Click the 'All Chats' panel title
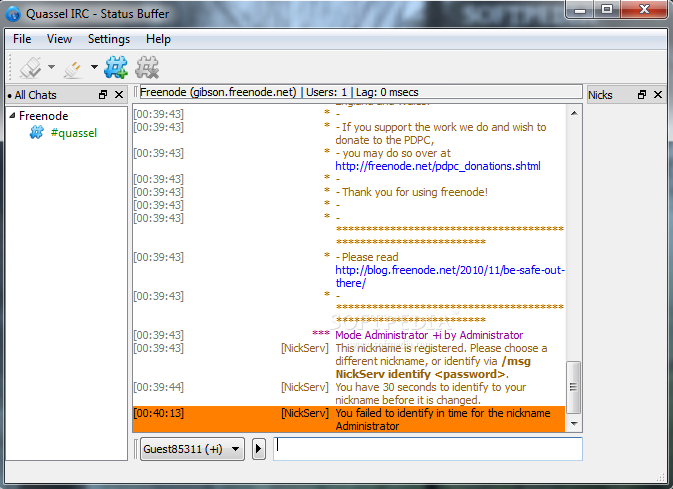 [36, 95]
